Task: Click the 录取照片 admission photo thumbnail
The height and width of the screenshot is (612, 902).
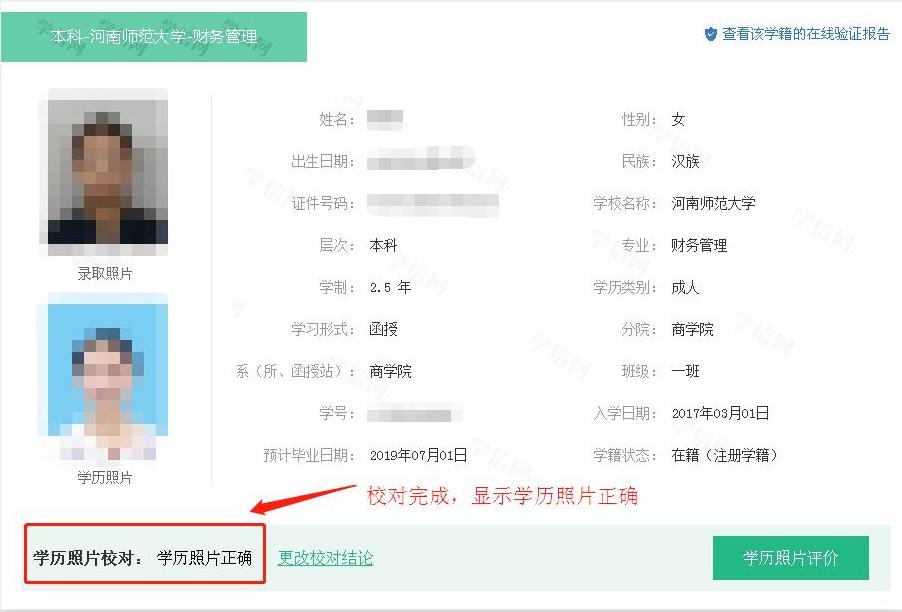Action: [x=104, y=172]
